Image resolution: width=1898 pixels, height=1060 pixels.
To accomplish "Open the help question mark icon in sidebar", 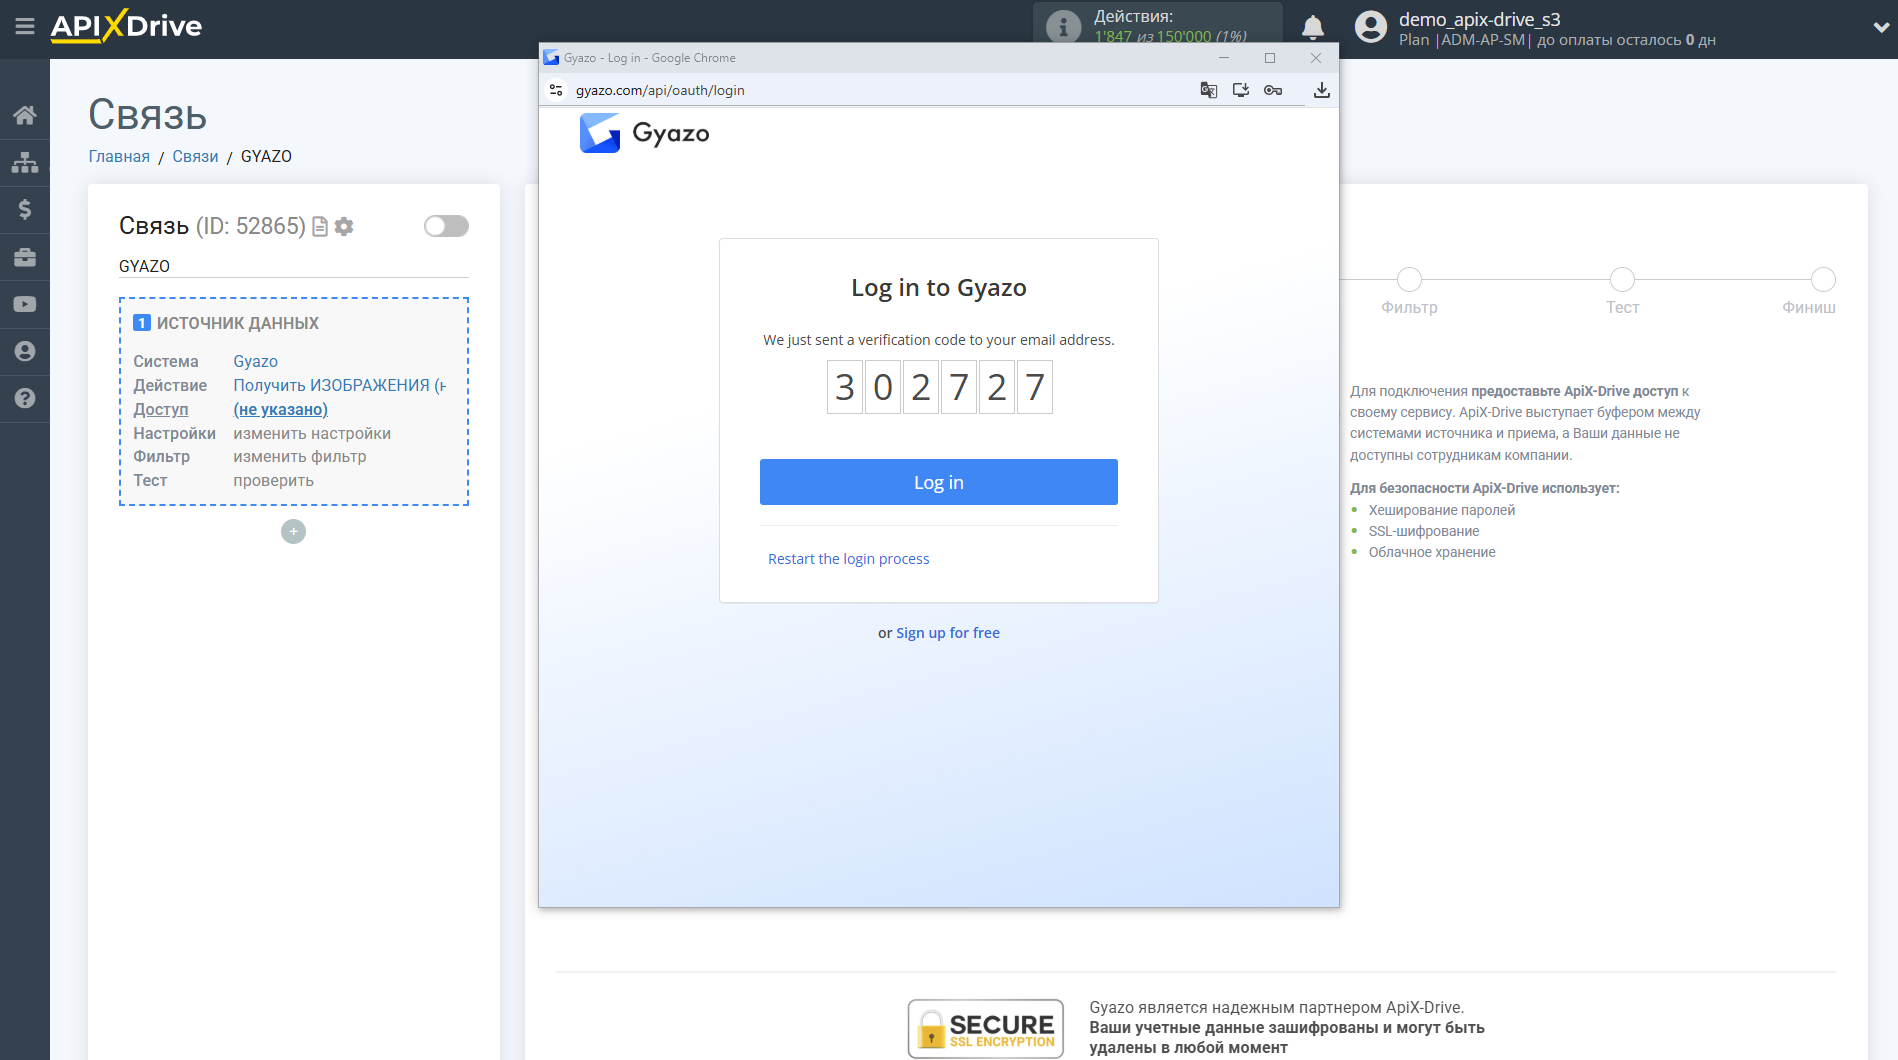I will [25, 399].
